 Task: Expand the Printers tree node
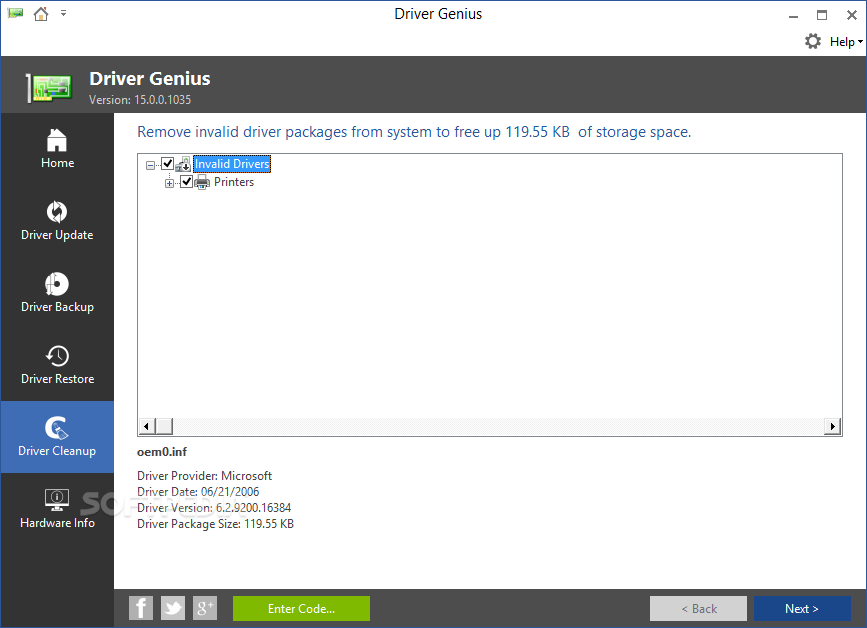coord(169,183)
